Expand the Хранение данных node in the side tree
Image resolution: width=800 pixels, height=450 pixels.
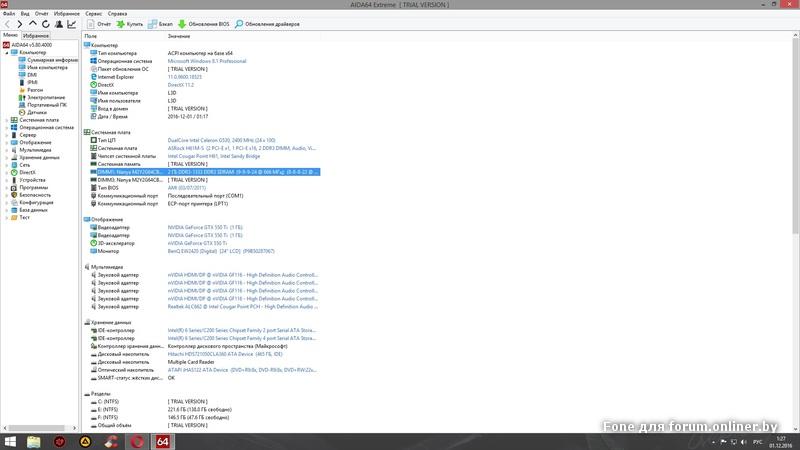(x=7, y=158)
